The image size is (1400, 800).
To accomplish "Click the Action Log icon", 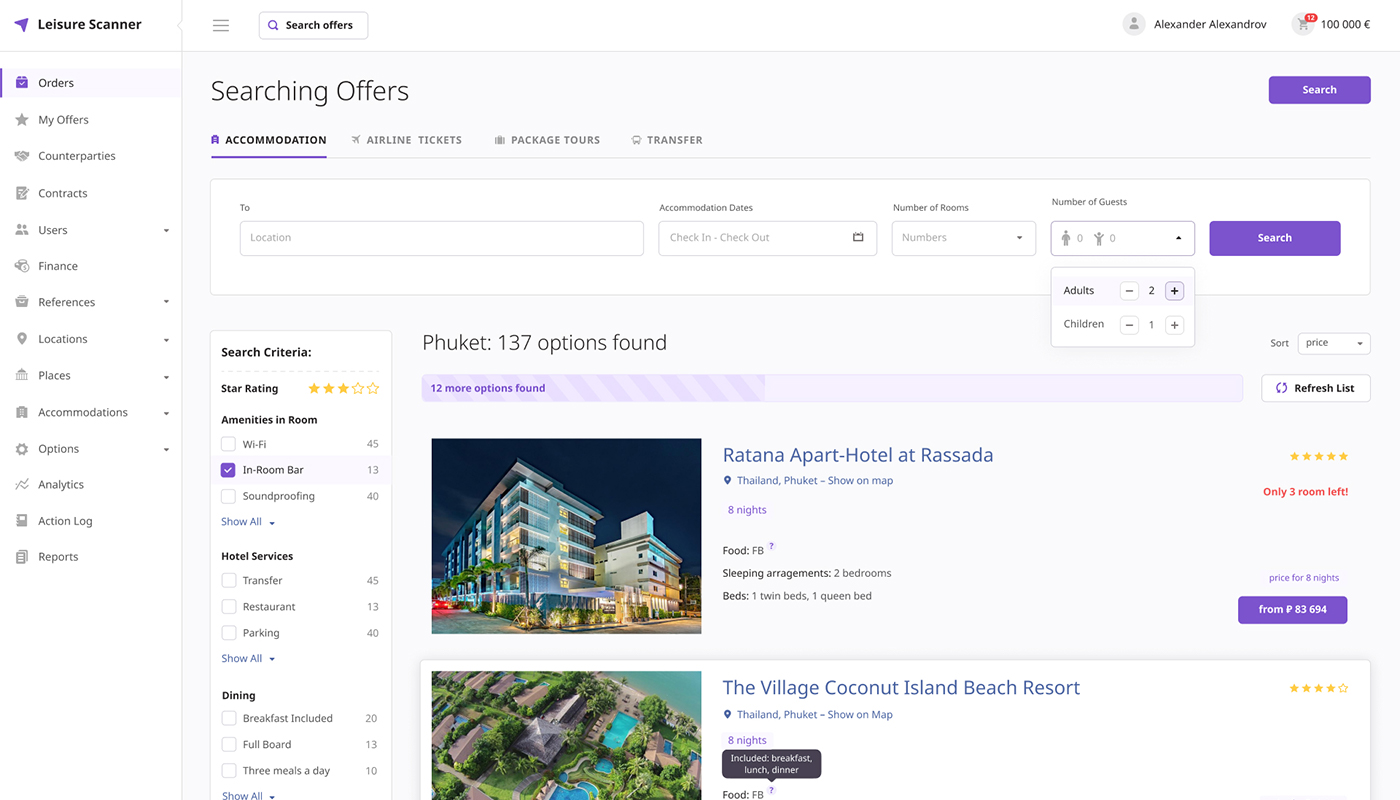I will point(22,521).
